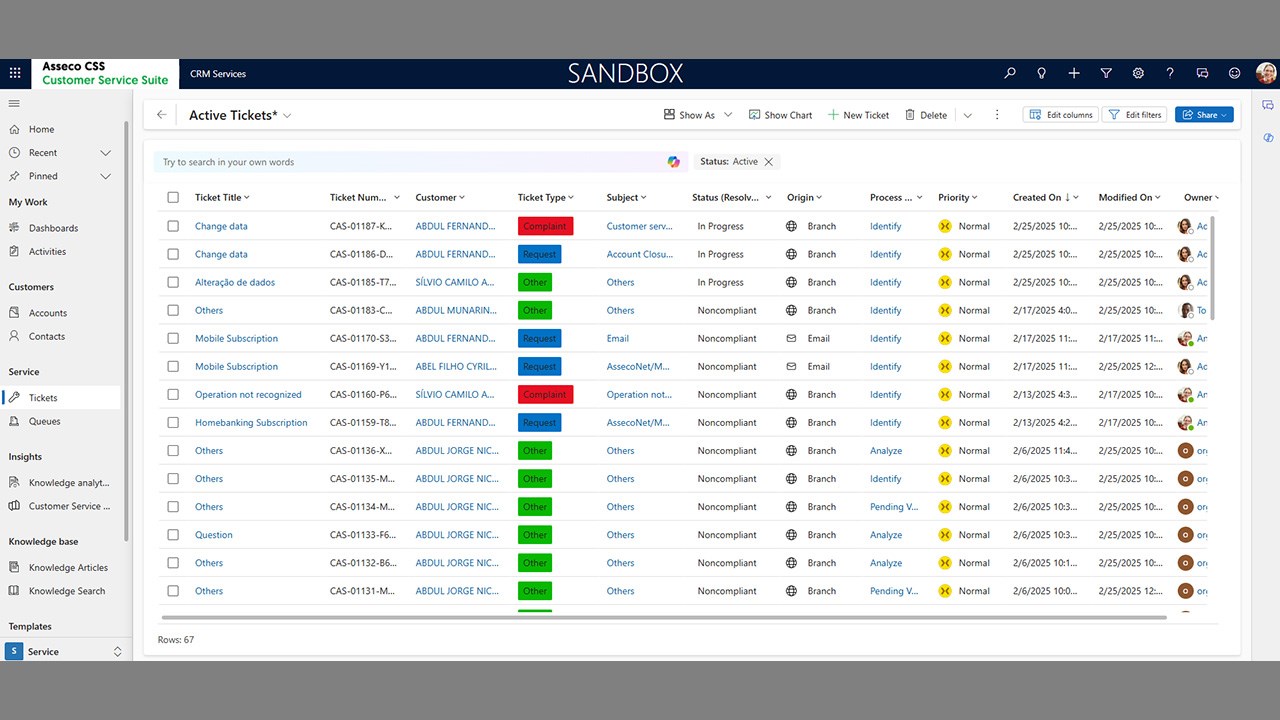
Task: Select all rows with header checkbox
Action: 173,198
